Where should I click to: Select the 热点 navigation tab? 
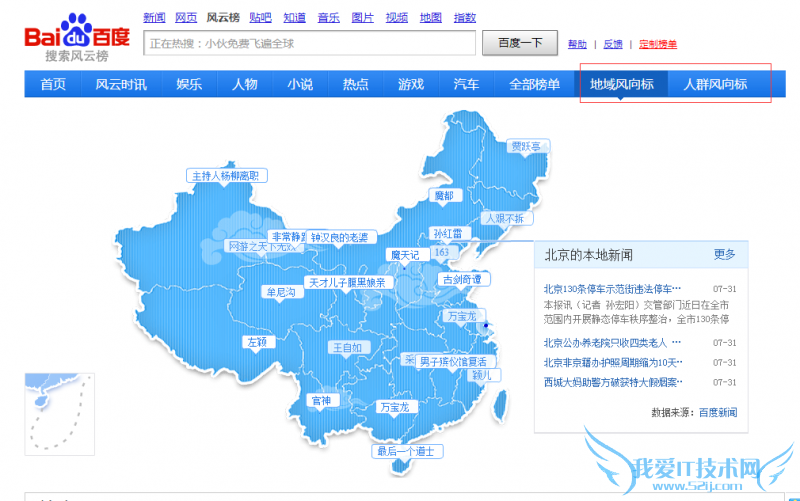point(356,84)
